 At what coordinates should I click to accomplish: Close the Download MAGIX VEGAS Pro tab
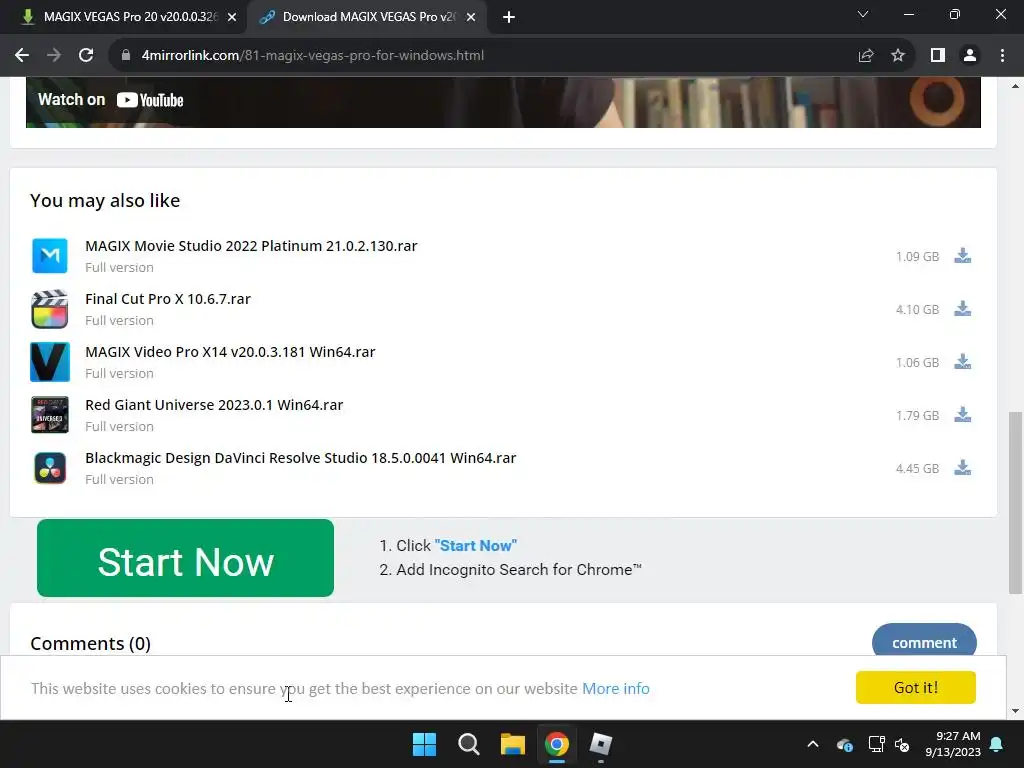tap(471, 17)
